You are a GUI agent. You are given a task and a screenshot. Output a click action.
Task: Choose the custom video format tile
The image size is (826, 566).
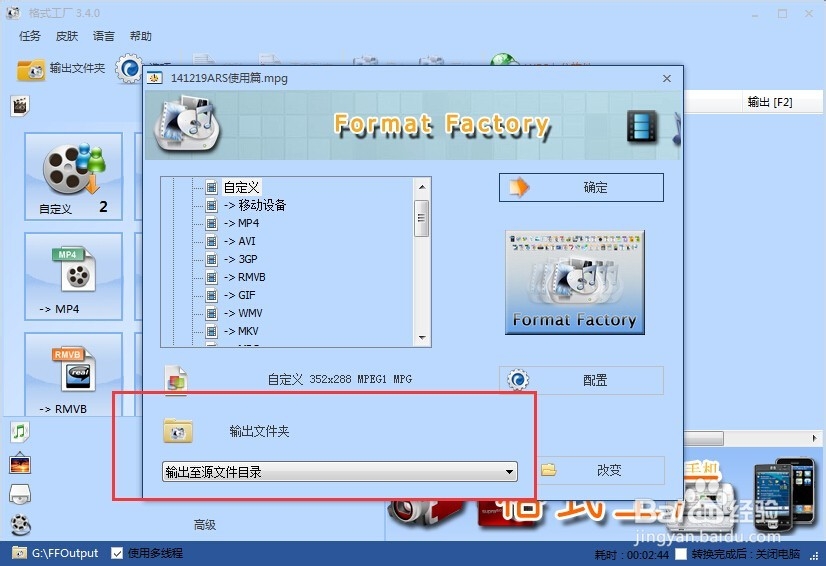point(73,177)
